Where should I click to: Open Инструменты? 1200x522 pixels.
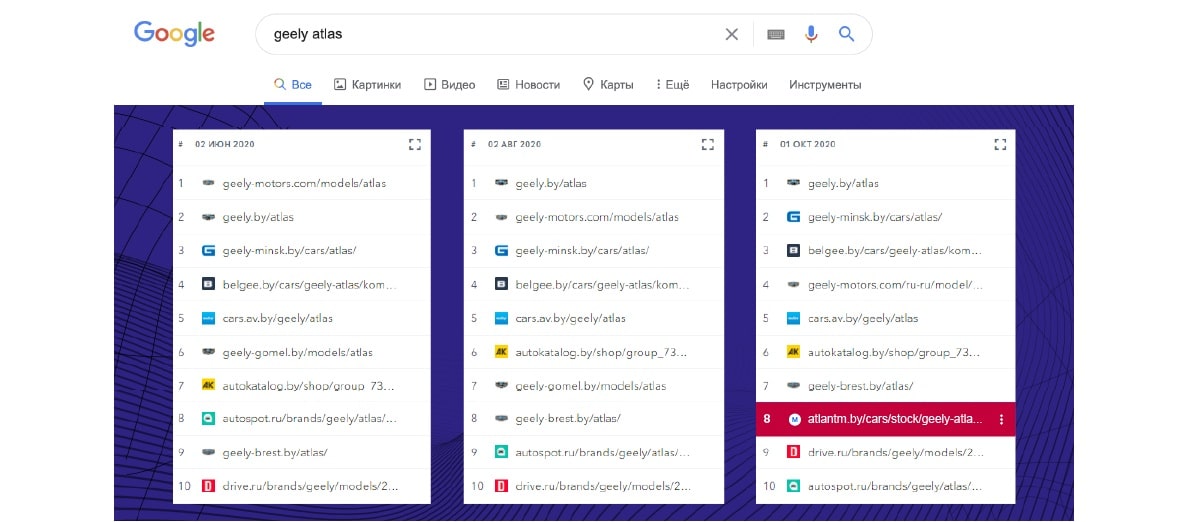click(825, 85)
